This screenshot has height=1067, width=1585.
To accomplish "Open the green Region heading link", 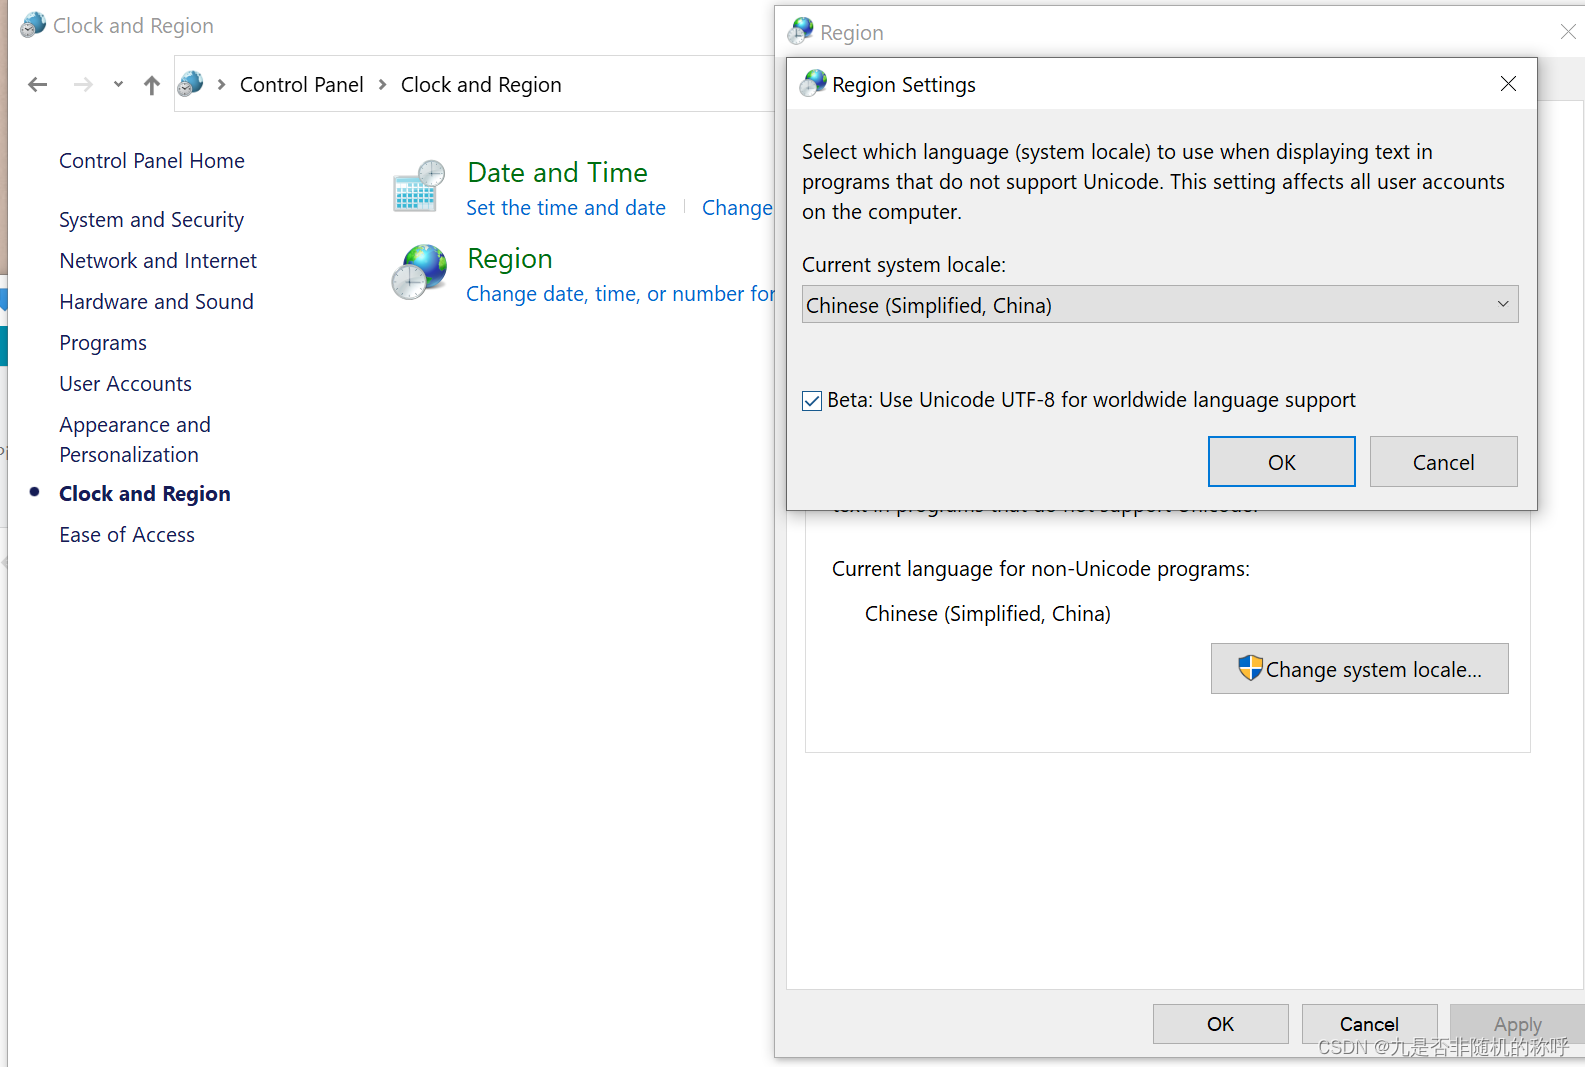I will tap(510, 259).
